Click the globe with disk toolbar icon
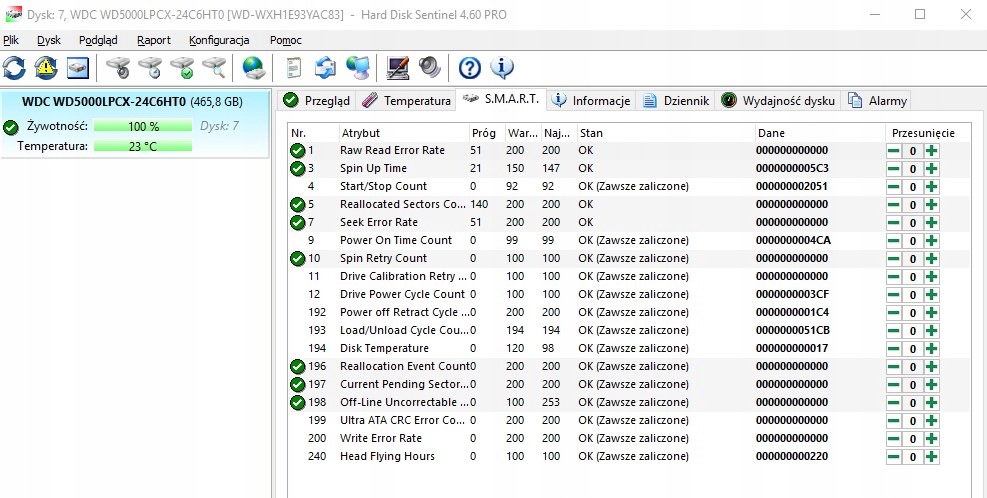 [x=254, y=67]
